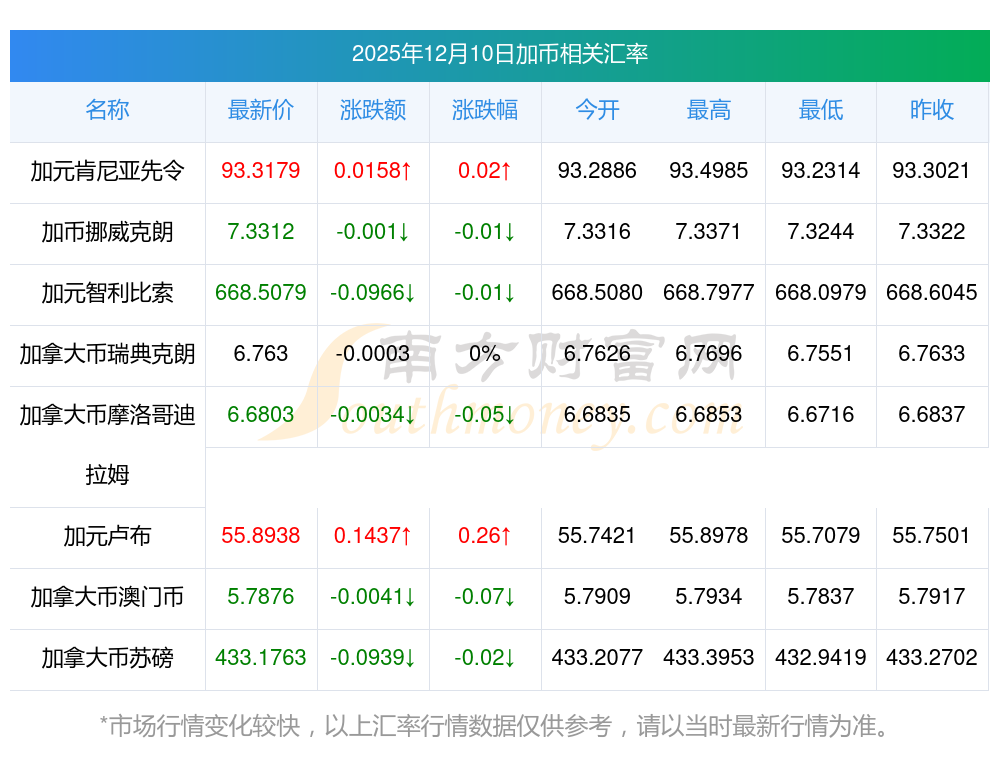
Task: Click change value 0.1437↑
Action: [373, 536]
